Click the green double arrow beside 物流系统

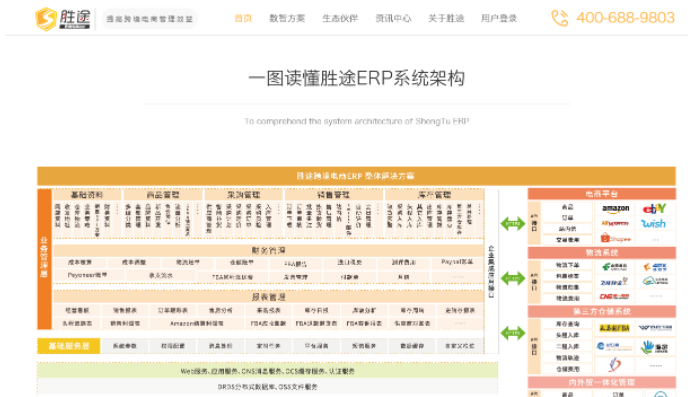pyautogui.click(x=512, y=278)
